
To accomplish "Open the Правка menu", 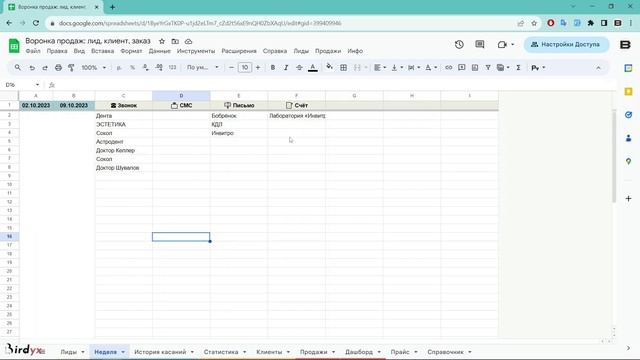I will click(57, 51).
